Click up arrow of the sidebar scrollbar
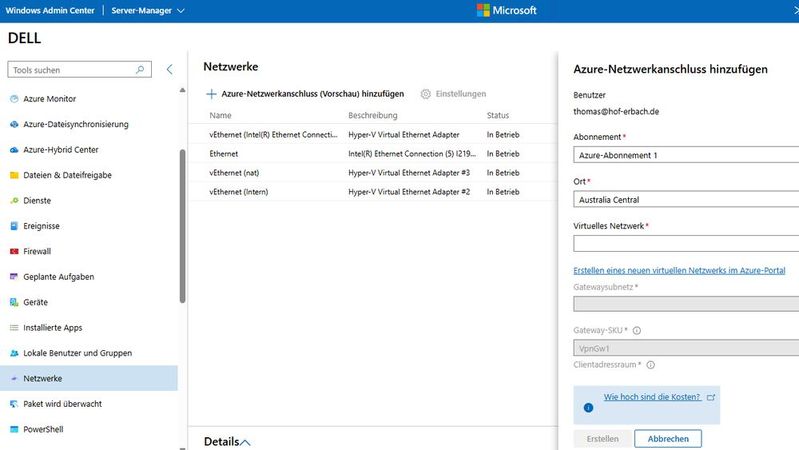The width and height of the screenshot is (799, 450). coord(182,90)
